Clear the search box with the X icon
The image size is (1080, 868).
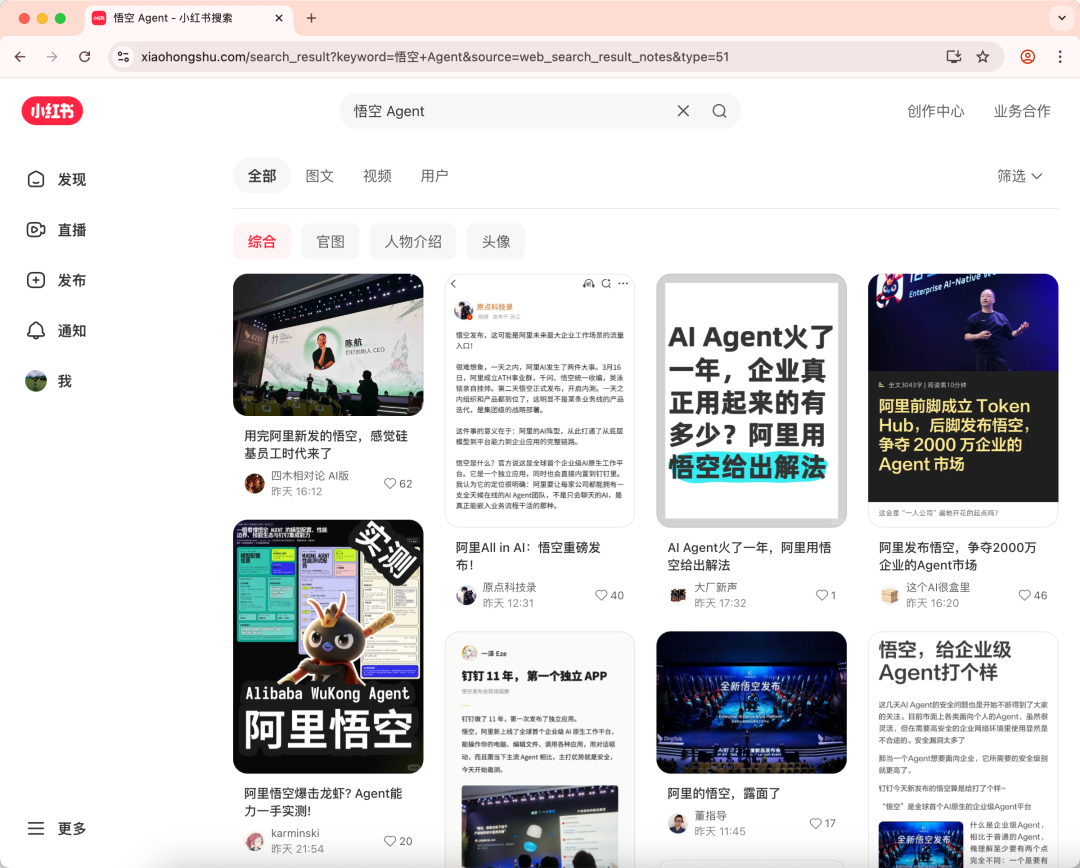[x=683, y=111]
